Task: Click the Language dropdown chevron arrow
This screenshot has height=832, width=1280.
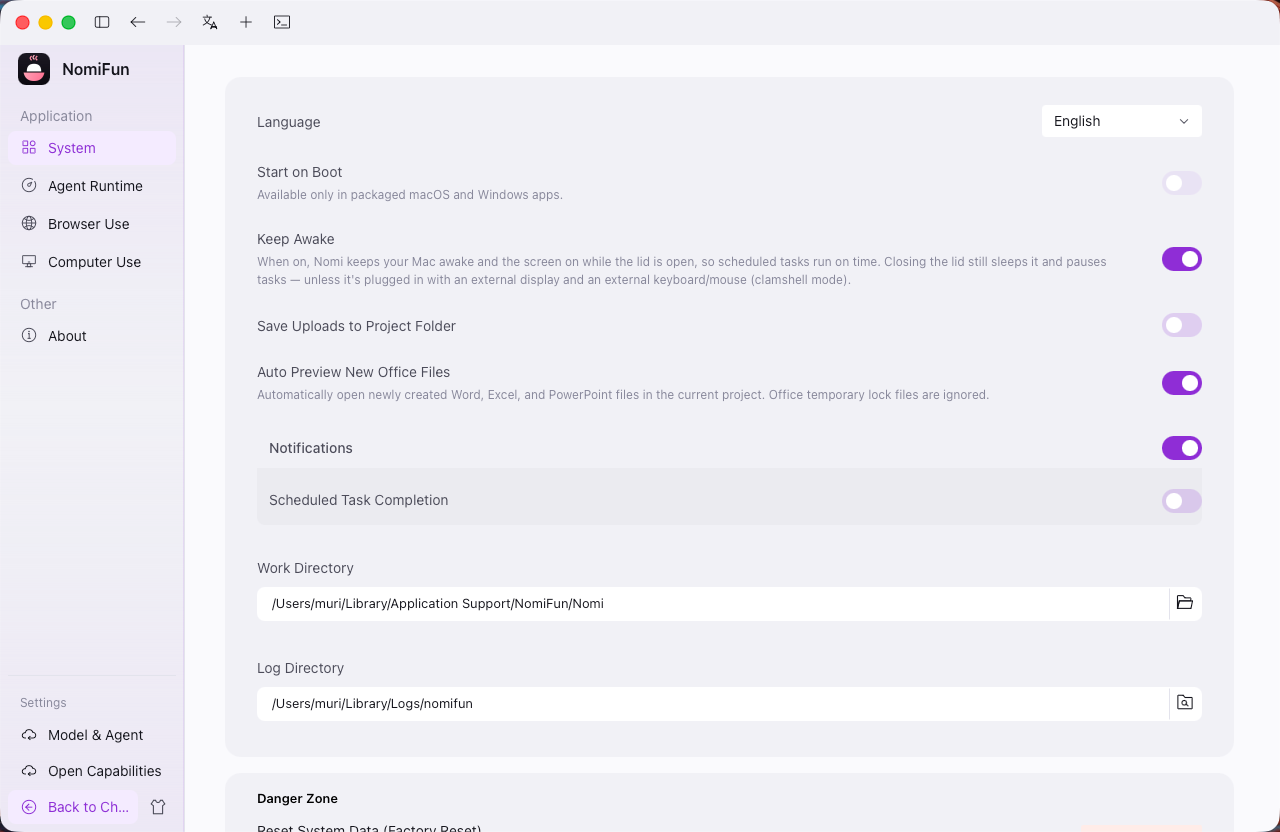Action: click(1184, 121)
